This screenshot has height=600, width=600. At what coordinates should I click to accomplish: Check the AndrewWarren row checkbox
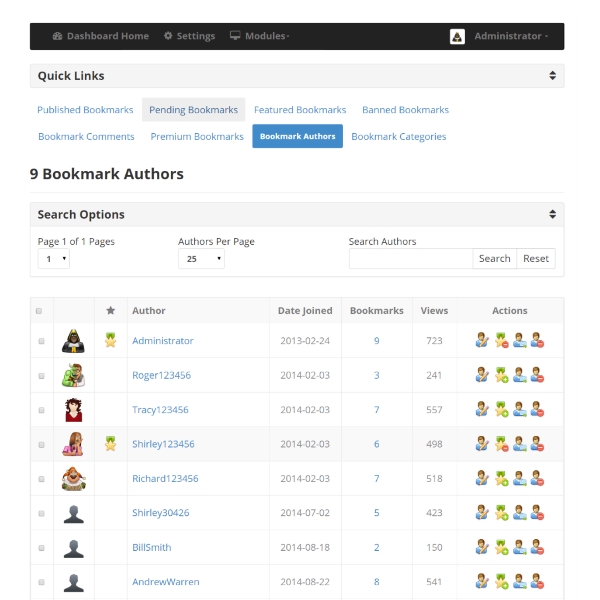coord(41,582)
